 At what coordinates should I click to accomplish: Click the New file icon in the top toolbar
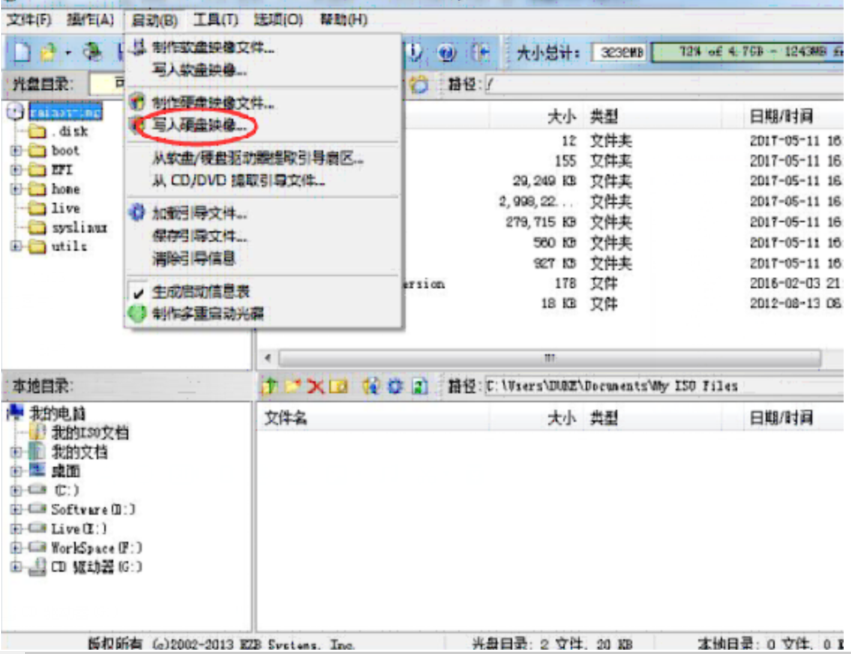click(x=21, y=52)
